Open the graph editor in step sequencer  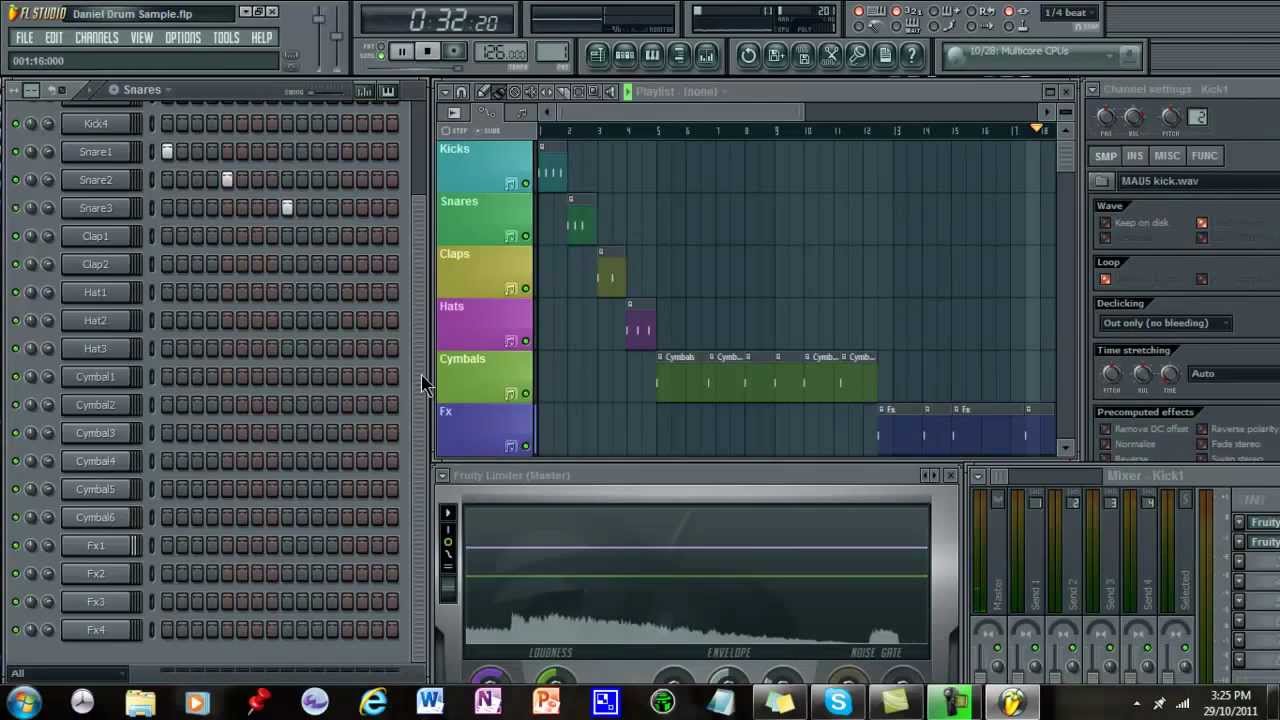click(x=364, y=91)
